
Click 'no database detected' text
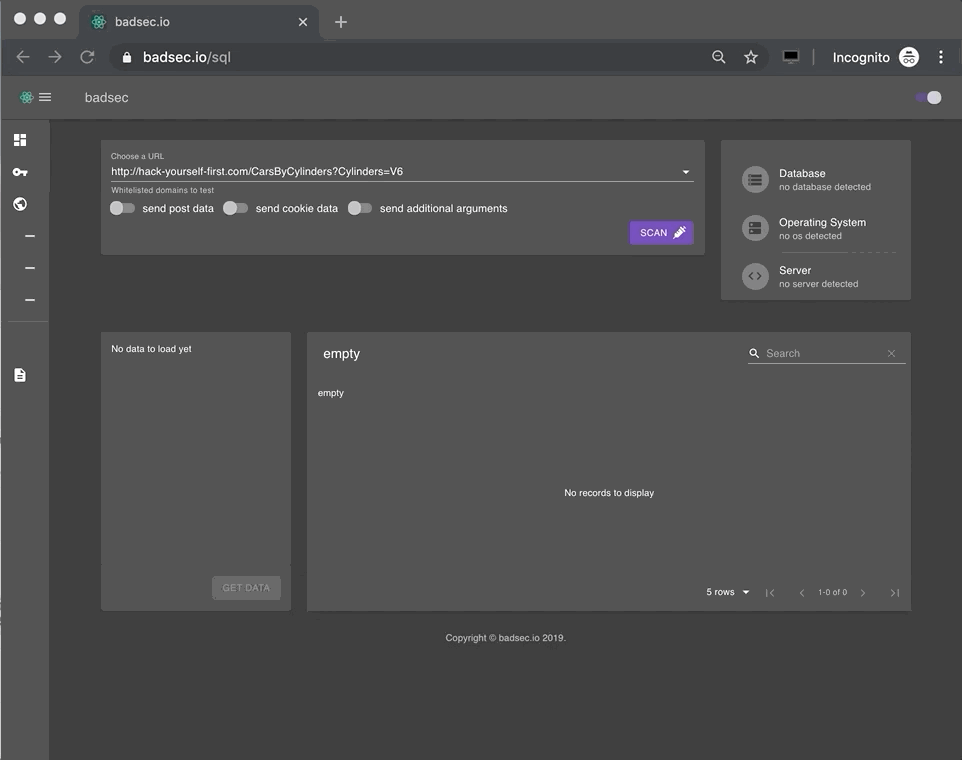tap(825, 187)
